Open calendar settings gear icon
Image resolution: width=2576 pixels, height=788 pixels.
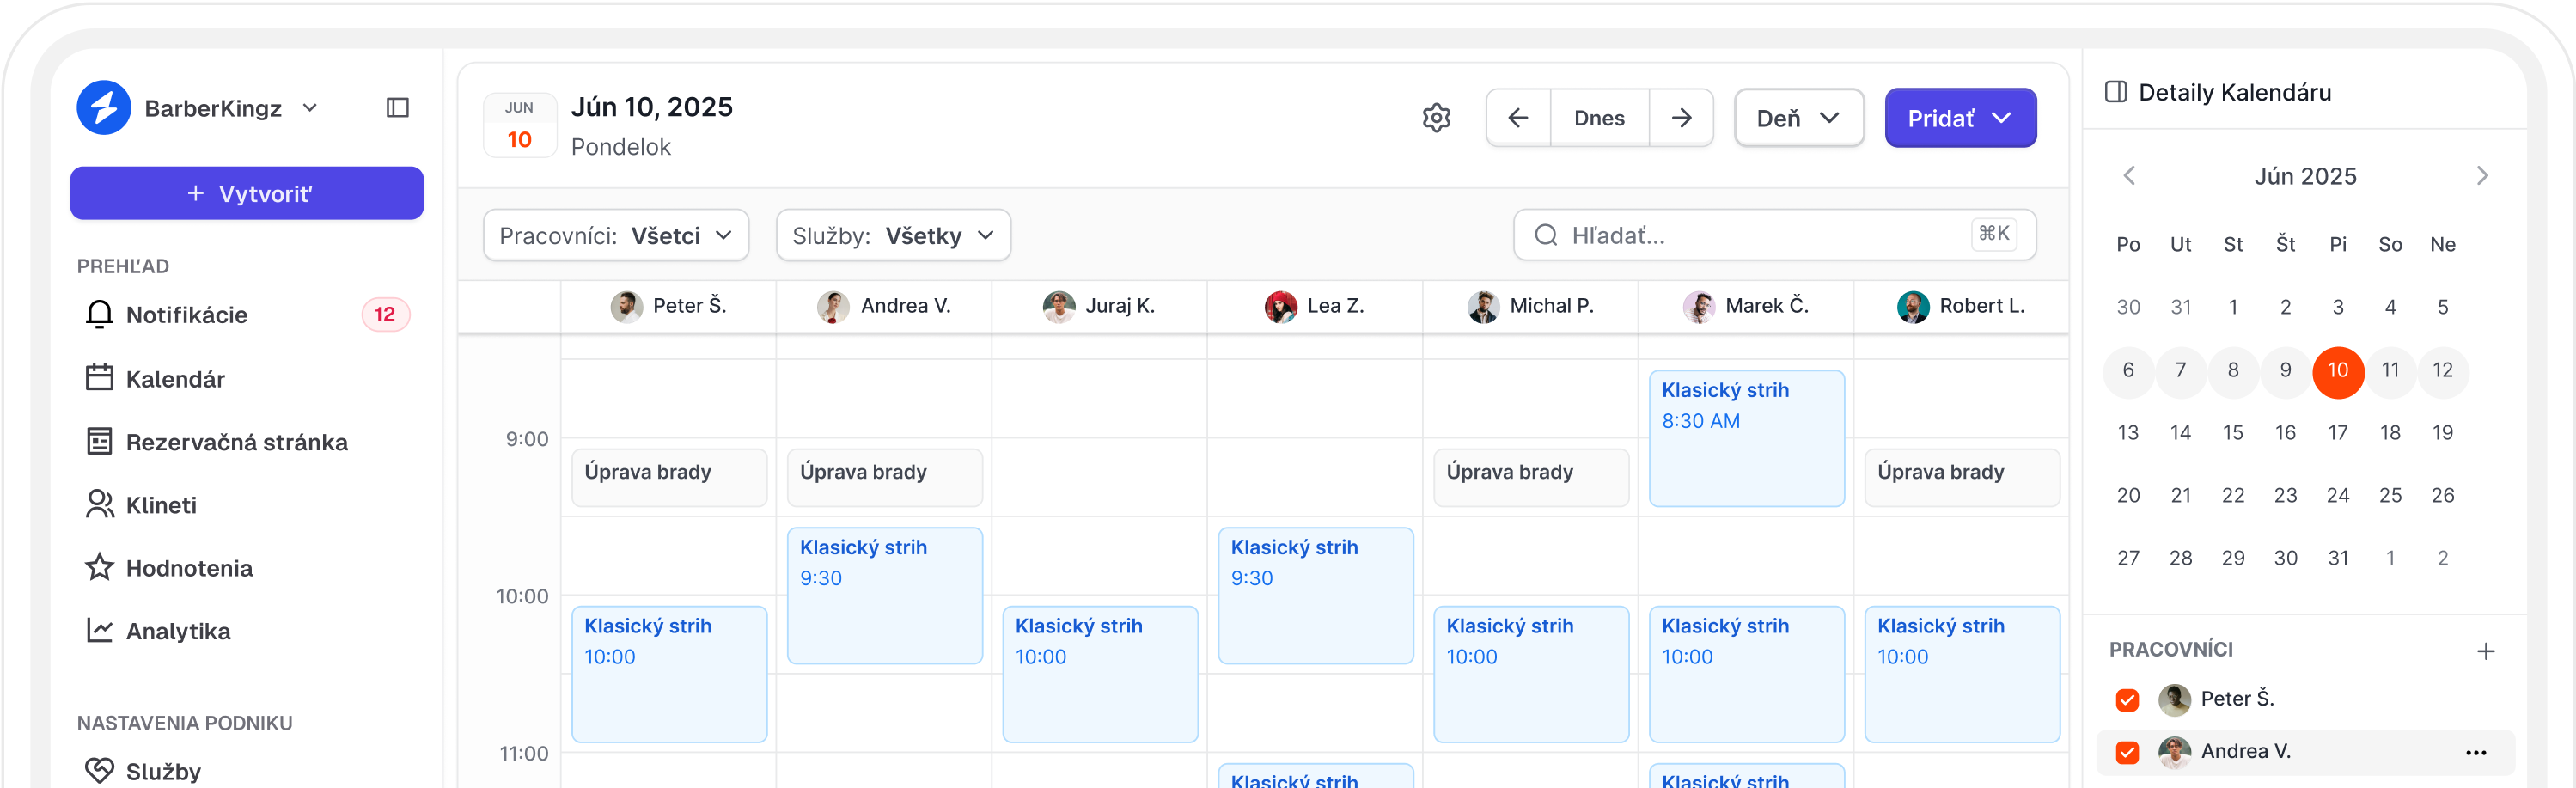point(1436,118)
